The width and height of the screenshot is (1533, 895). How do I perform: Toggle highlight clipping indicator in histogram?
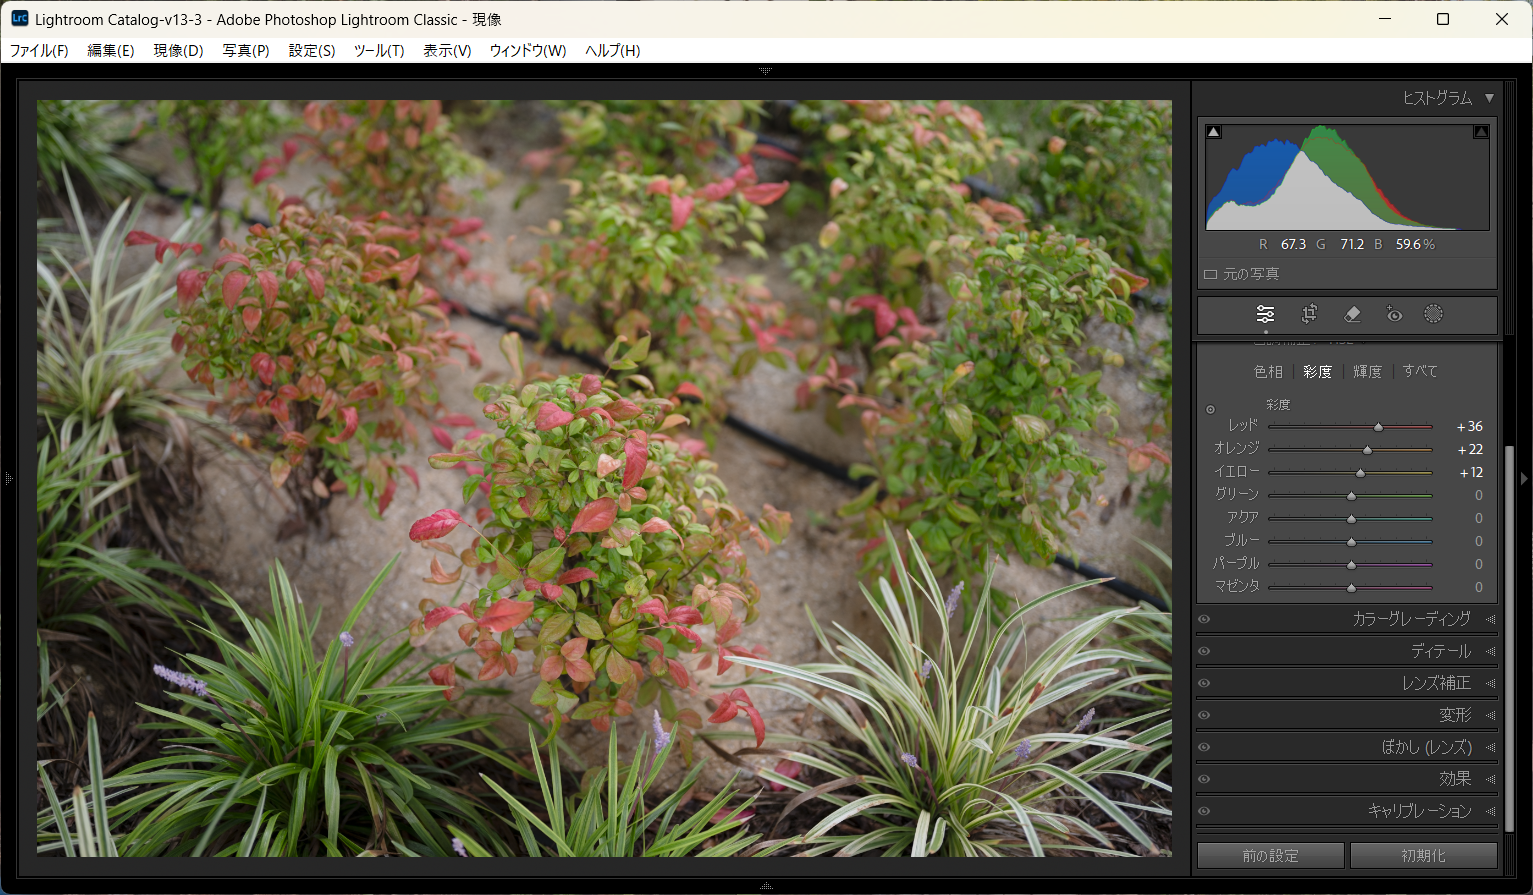tap(1481, 132)
